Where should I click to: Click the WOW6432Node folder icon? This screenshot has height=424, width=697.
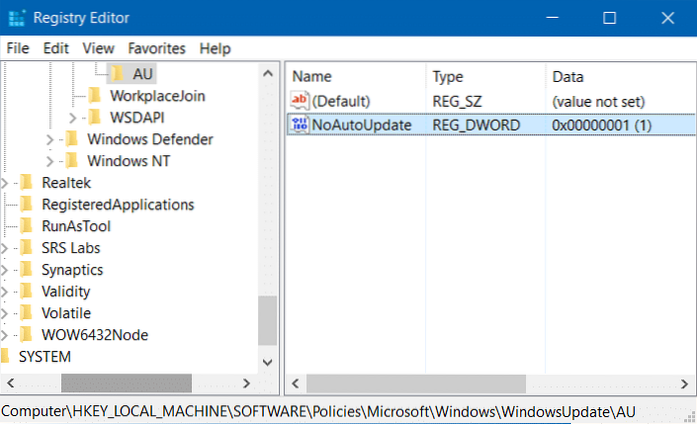click(x=27, y=335)
